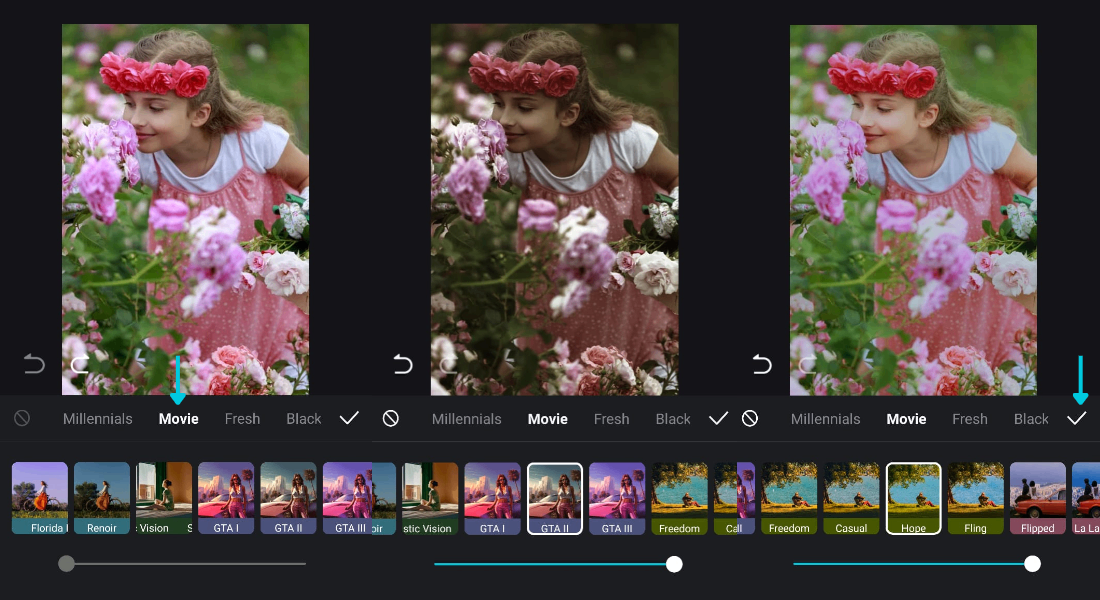Switch to Fresh category on the middle screen

[612, 419]
